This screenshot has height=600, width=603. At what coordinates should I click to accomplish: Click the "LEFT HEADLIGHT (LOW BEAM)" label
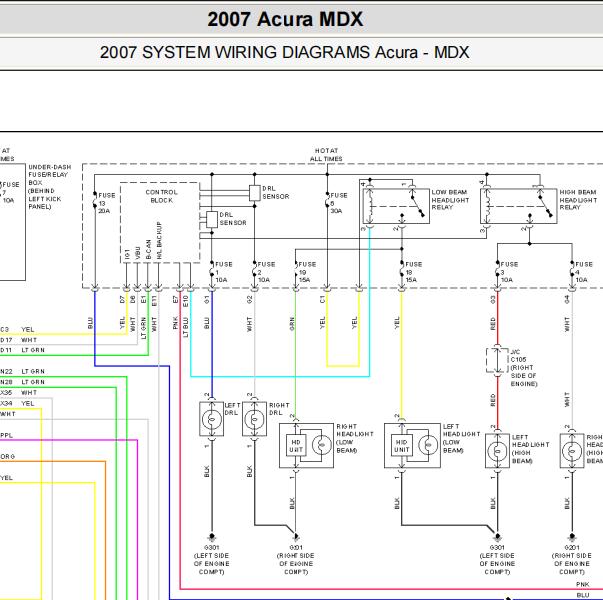coord(461,438)
